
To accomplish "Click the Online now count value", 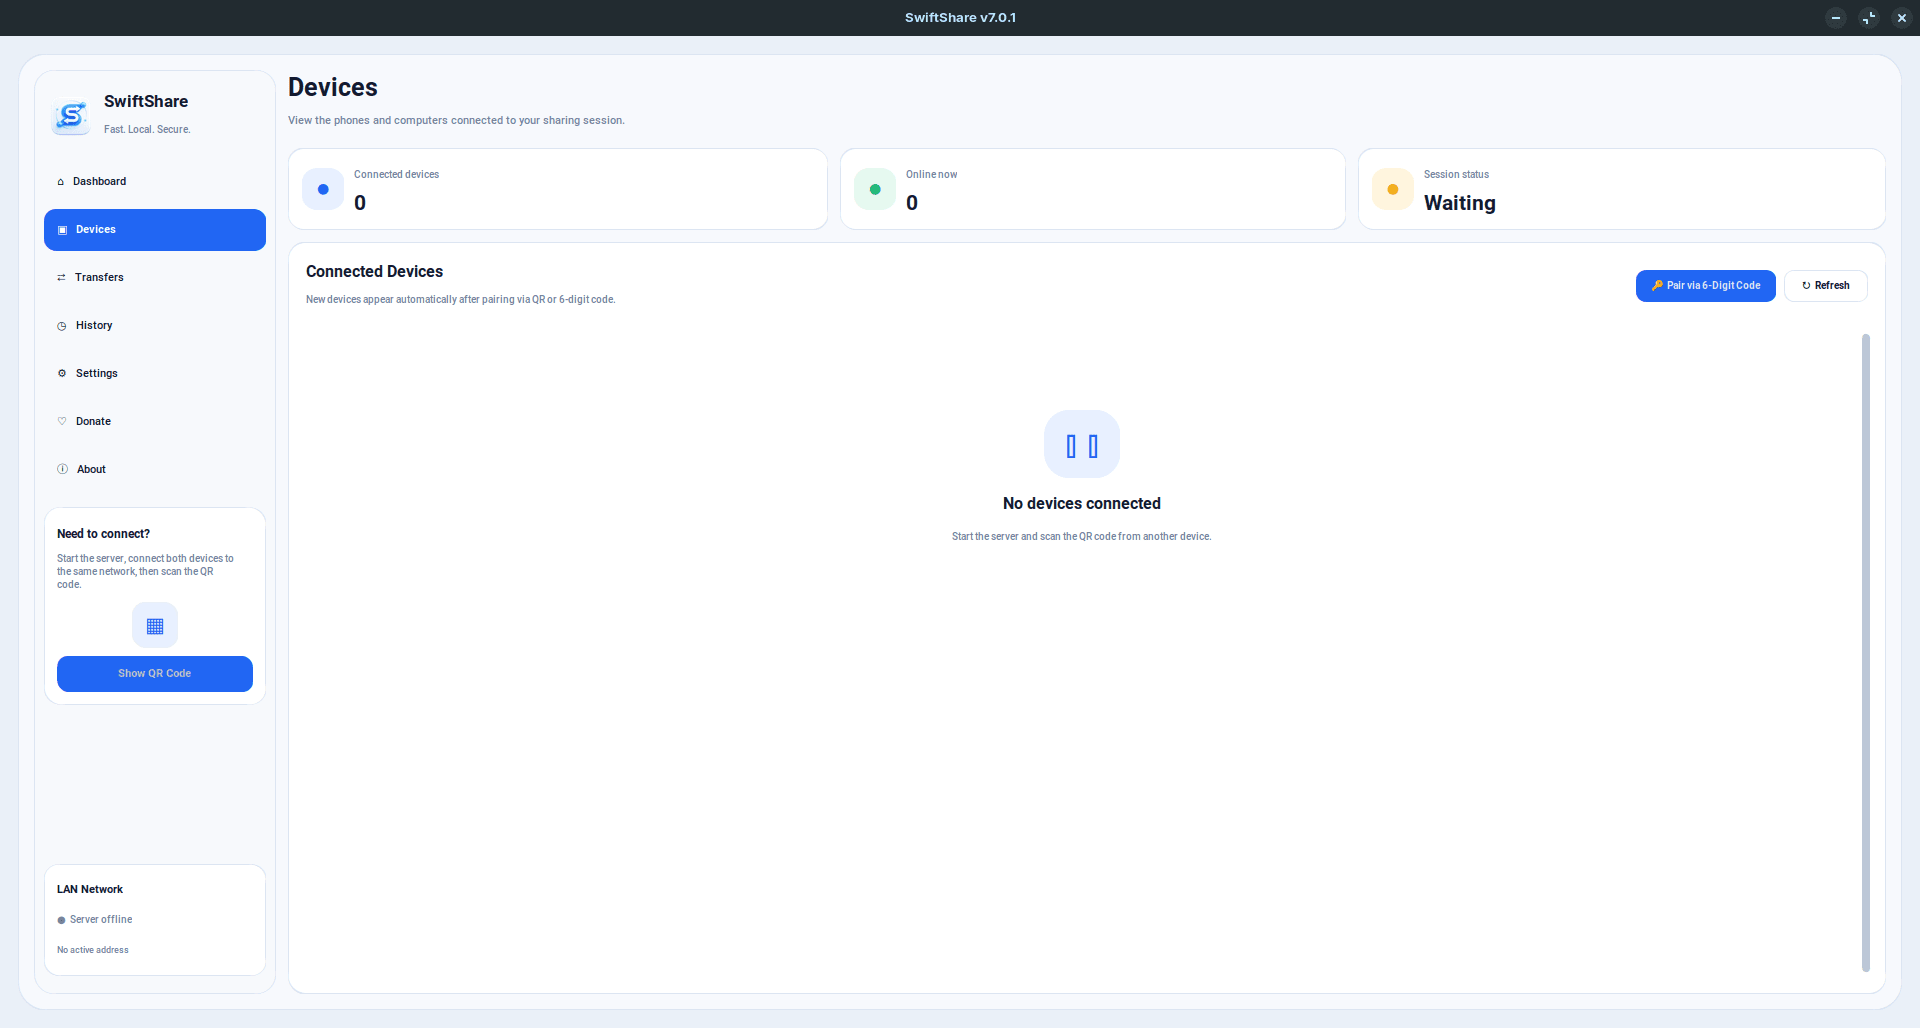I will (912, 204).
